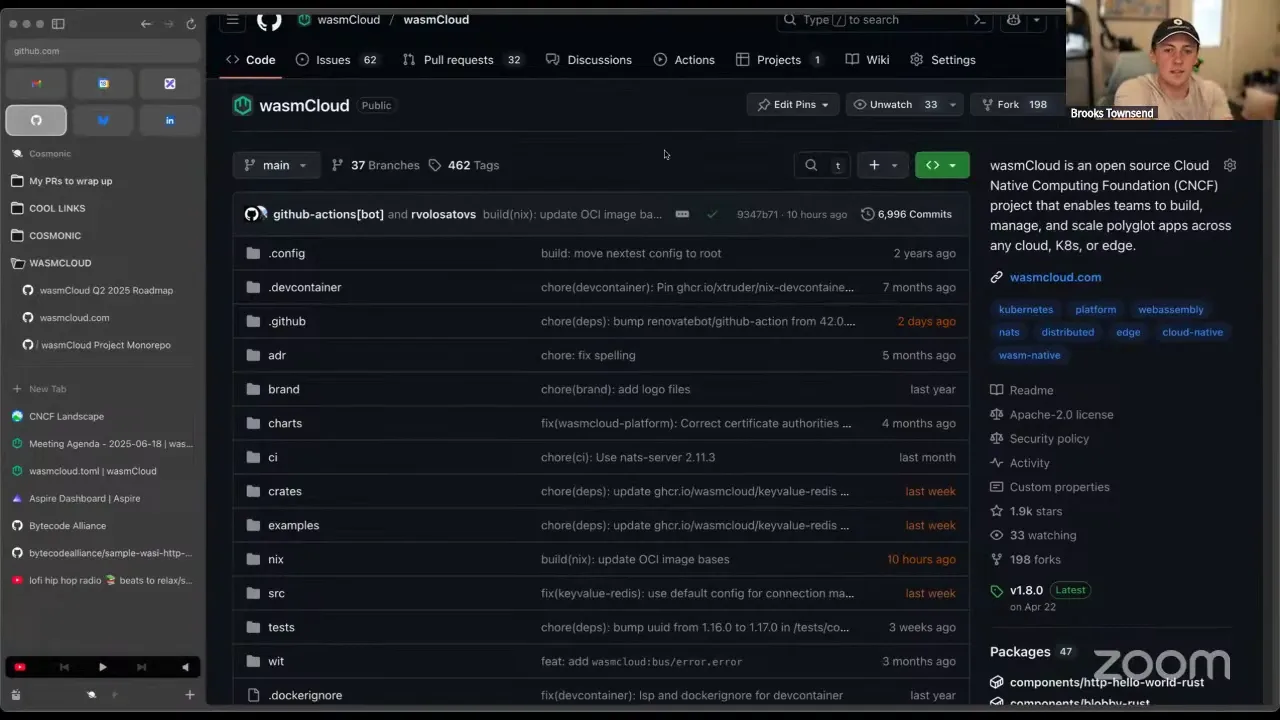Click the Cosmonic space icon at sidebar bottom
The height and width of the screenshot is (720, 1280).
[x=91, y=695]
